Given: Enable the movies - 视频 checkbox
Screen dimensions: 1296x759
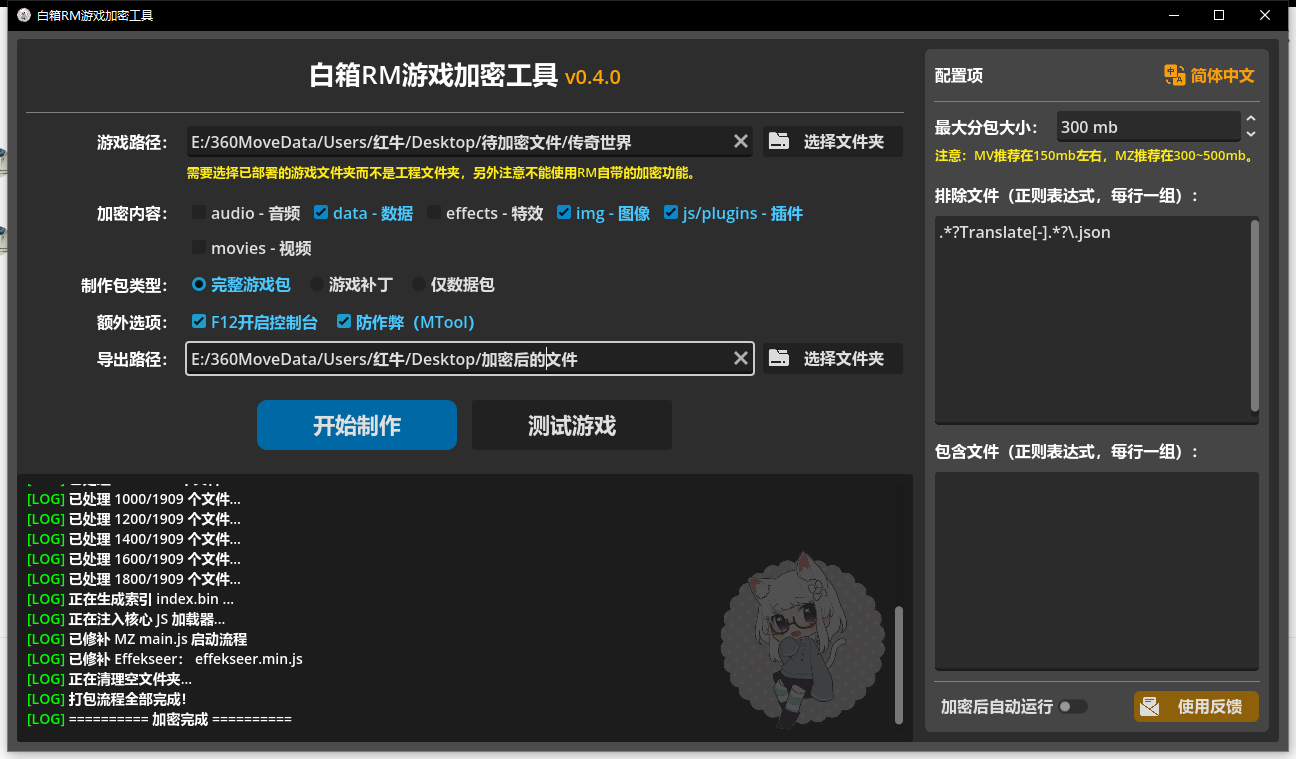Looking at the screenshot, I should (x=199, y=247).
